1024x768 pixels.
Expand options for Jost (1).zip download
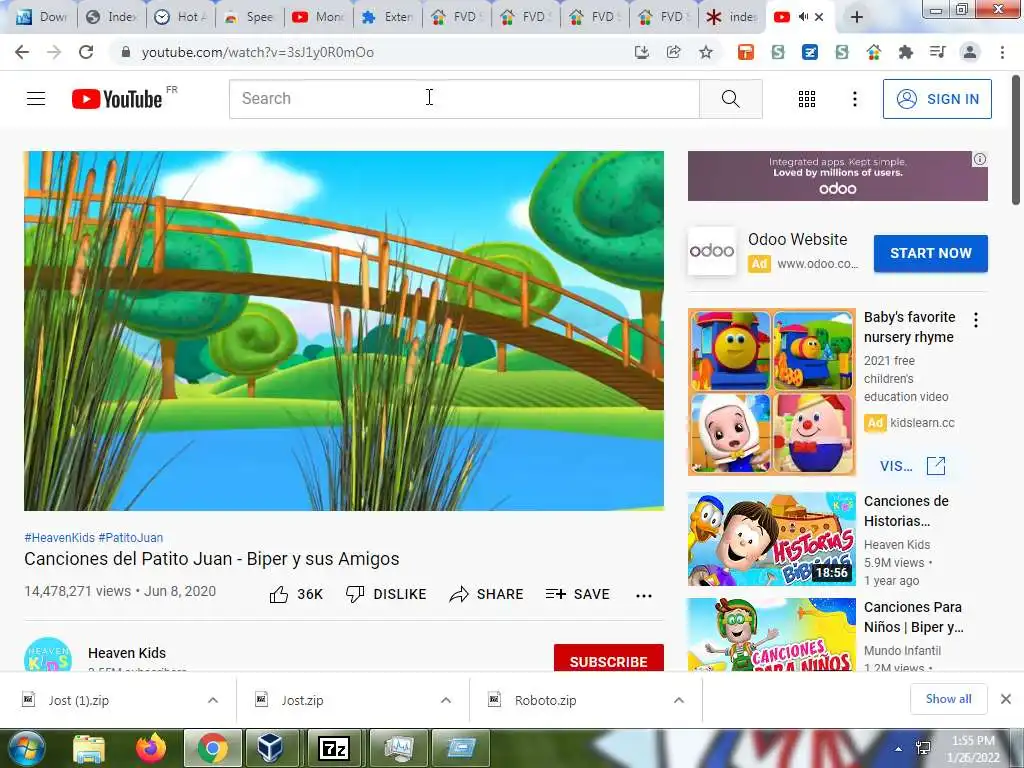(213, 700)
